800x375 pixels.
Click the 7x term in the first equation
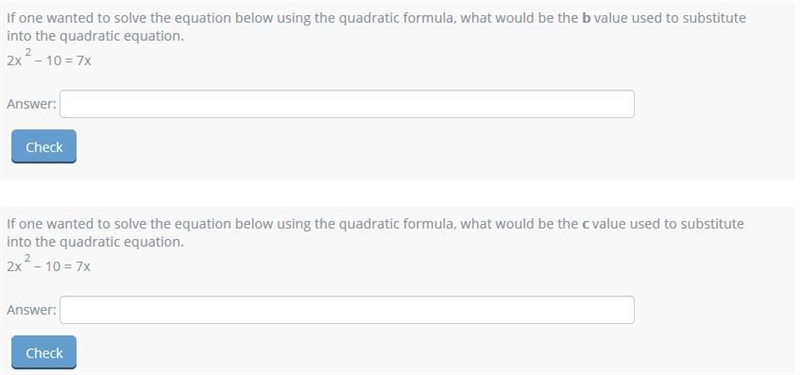pyautogui.click(x=84, y=61)
